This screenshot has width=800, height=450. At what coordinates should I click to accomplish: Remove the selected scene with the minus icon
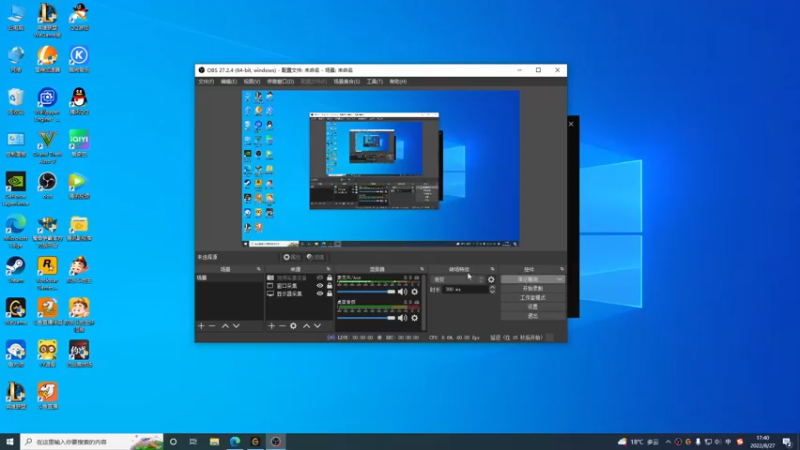click(212, 326)
